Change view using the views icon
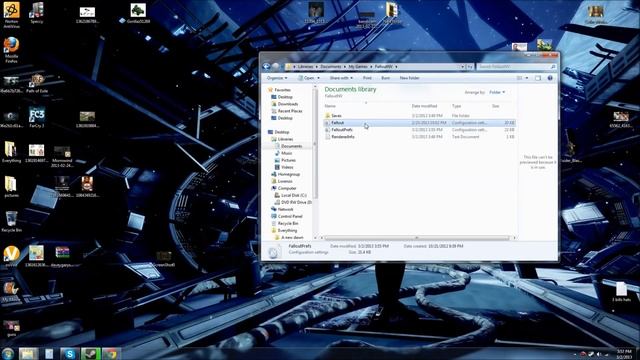This screenshot has height=360, width=640. (520, 78)
